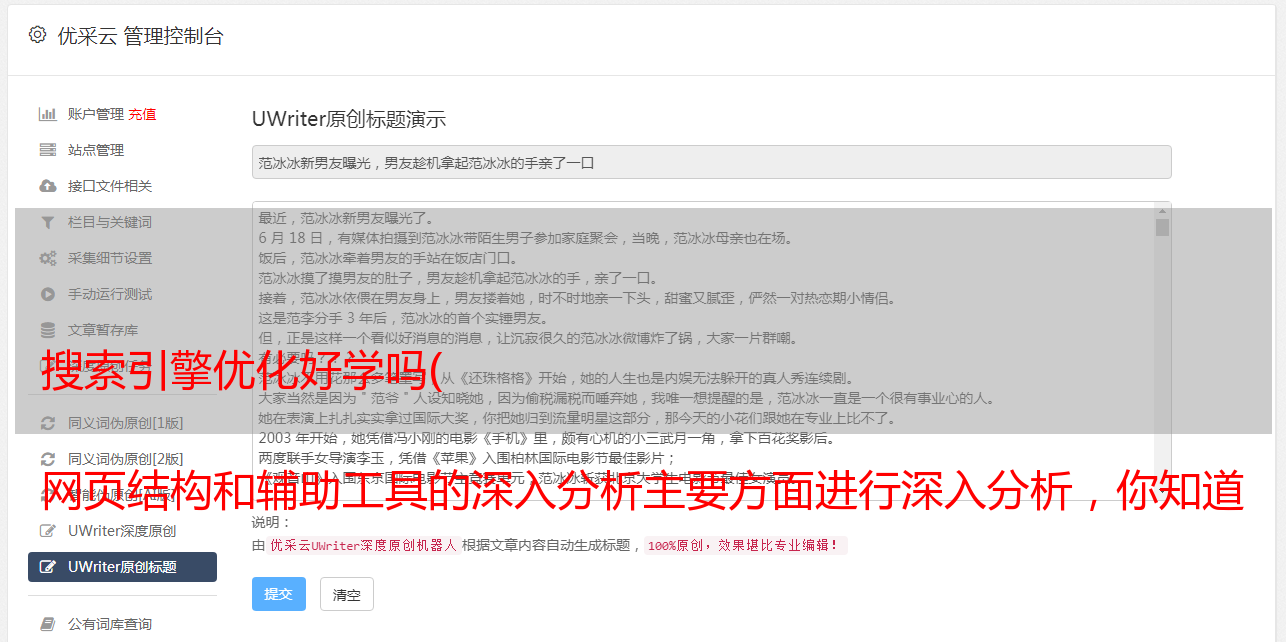Open the 同义词伪原创[2版] menu item
Screen dimensions: 1286x642
122,458
